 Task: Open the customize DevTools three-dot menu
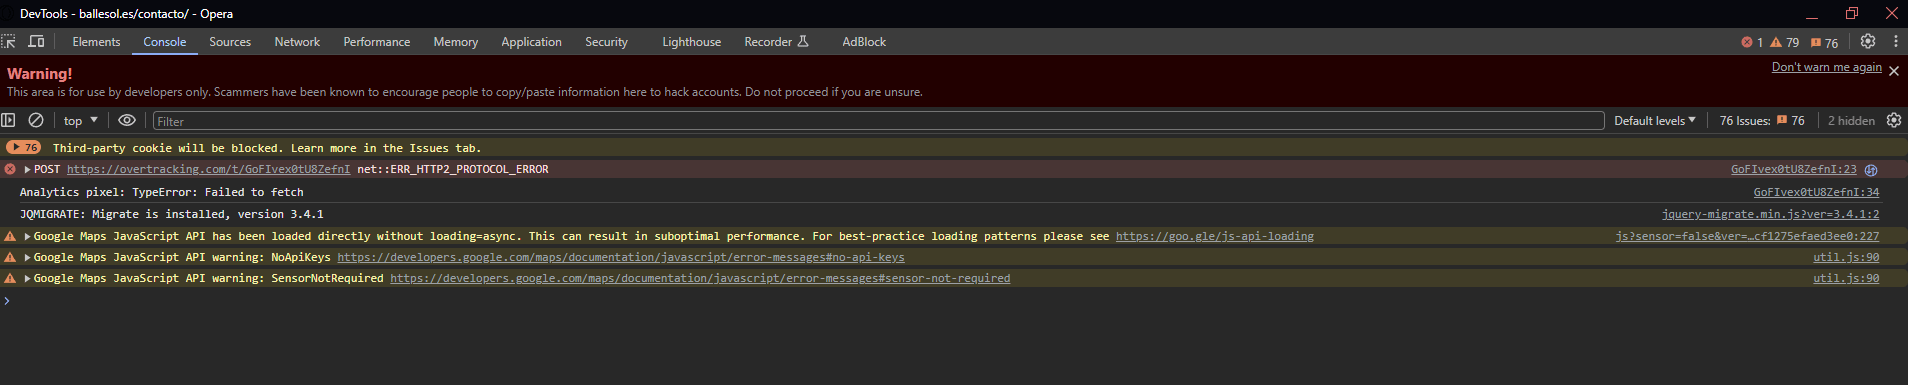point(1895,41)
